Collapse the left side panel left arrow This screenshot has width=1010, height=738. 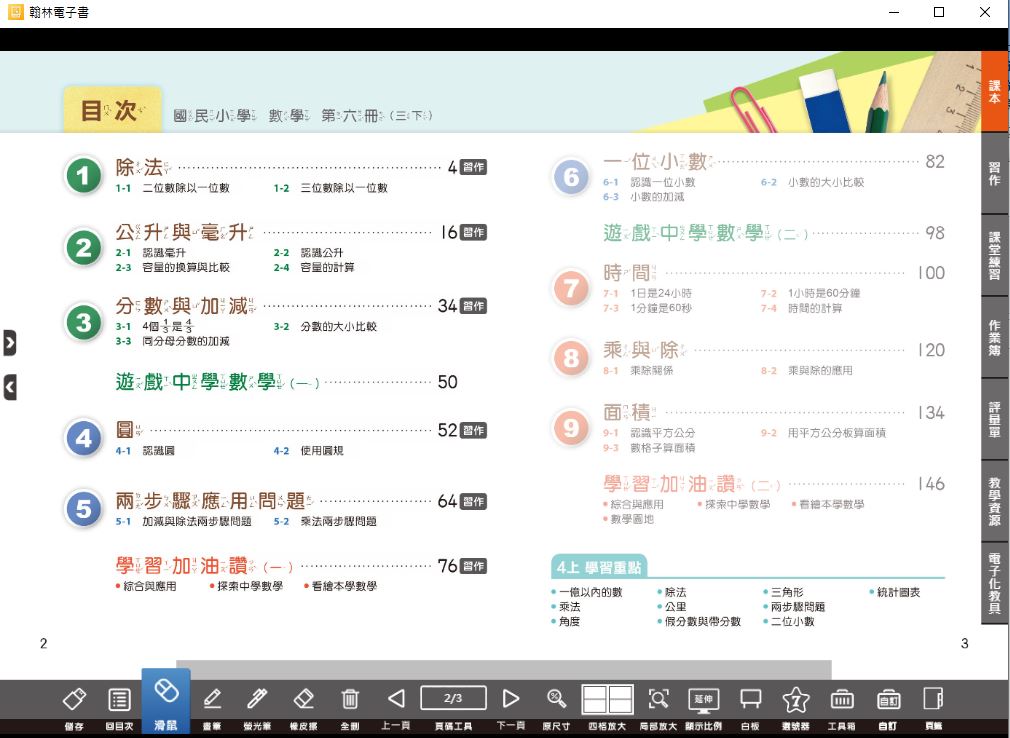point(10,386)
